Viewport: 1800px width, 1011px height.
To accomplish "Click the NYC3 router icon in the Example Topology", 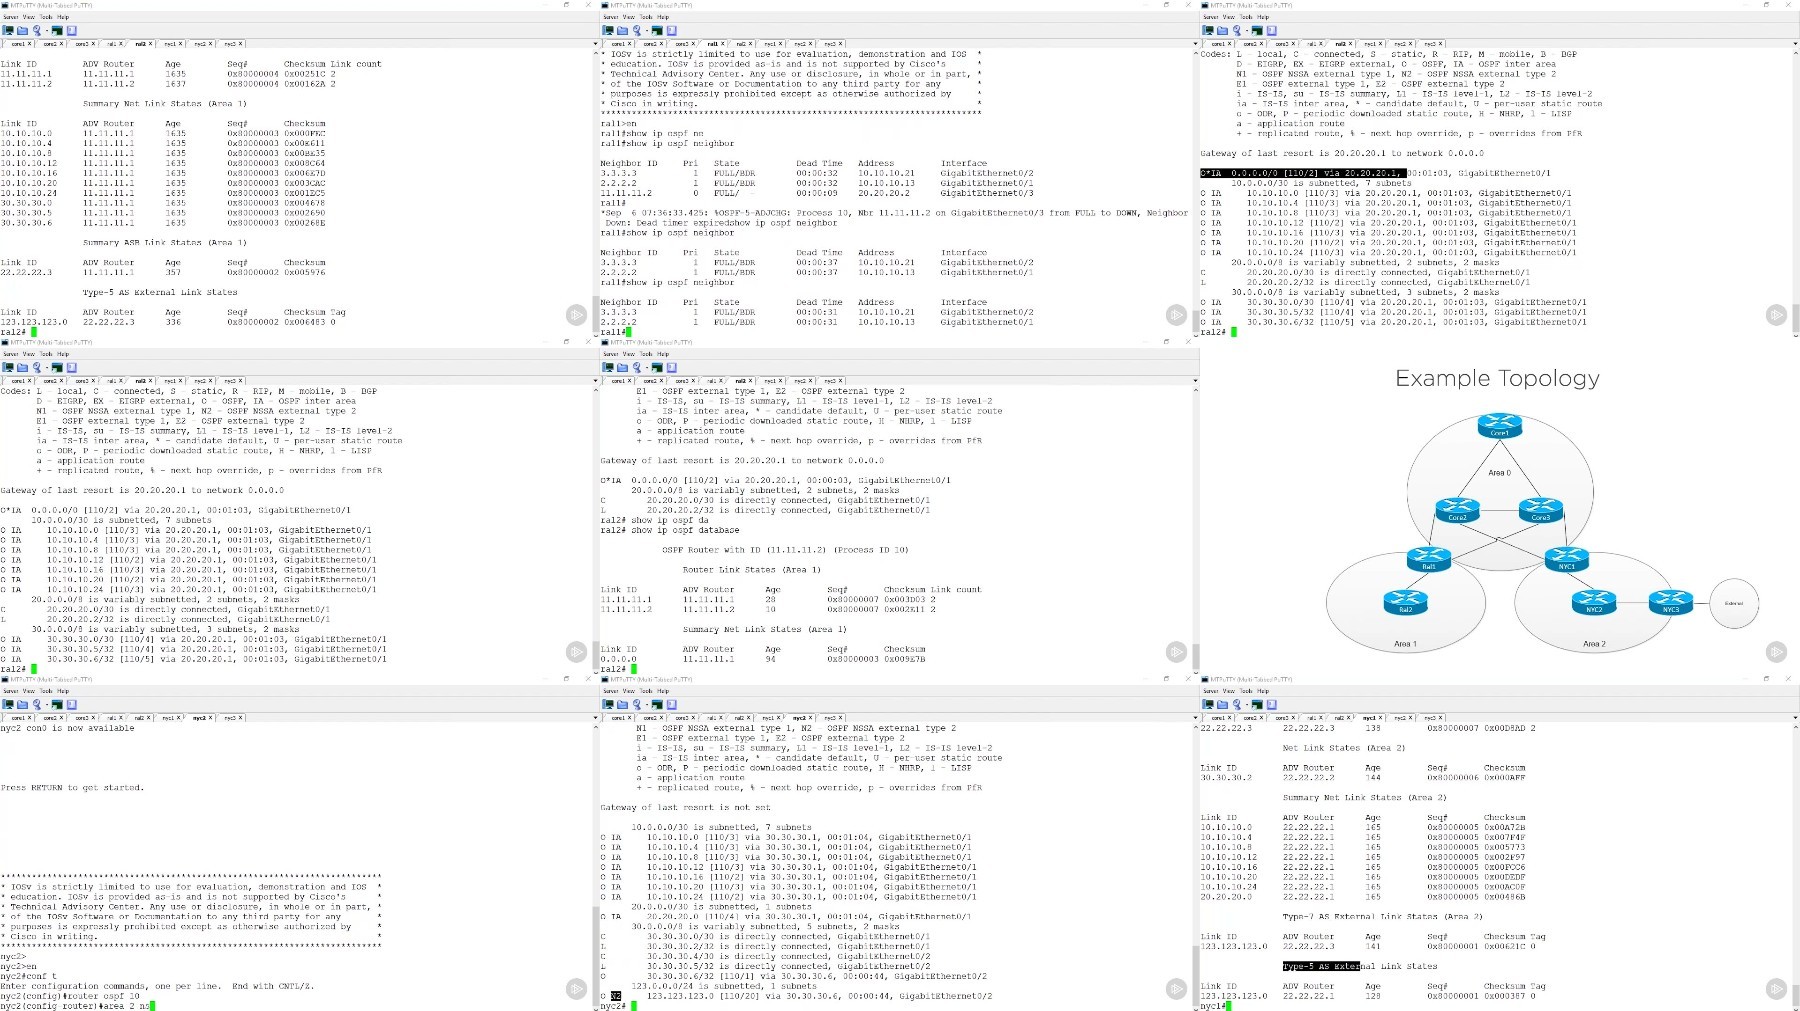I will point(1671,602).
